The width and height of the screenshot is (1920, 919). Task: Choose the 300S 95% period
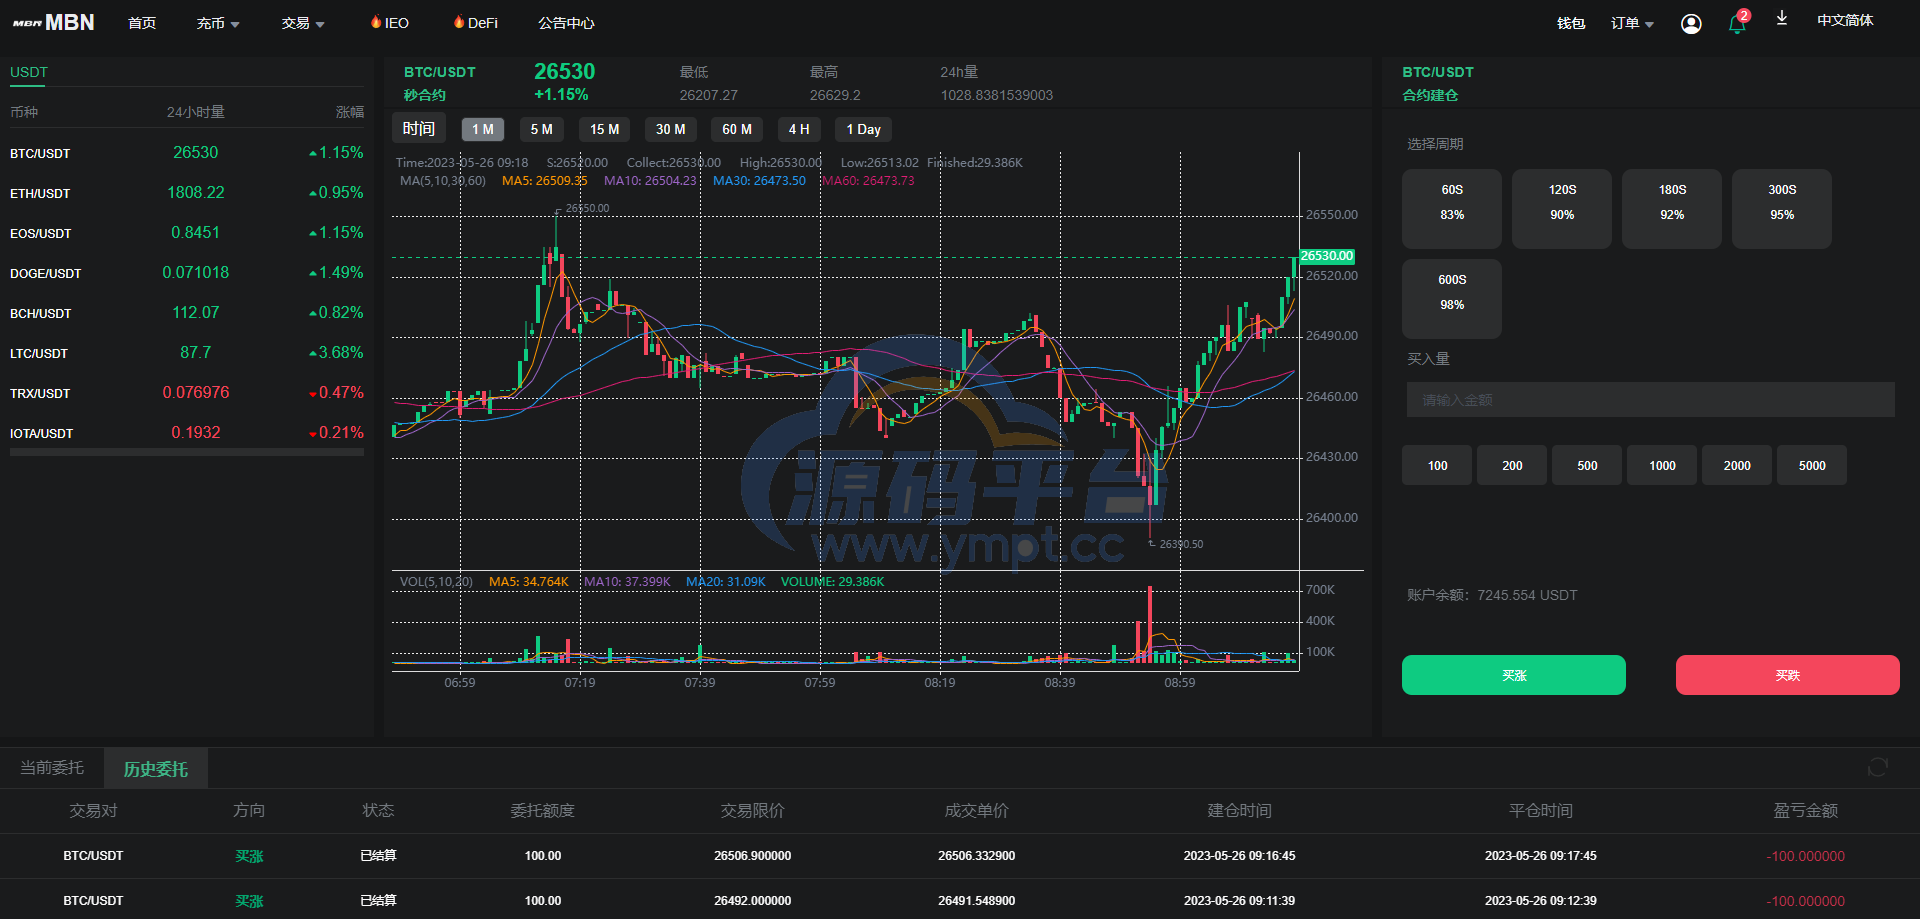(x=1782, y=208)
